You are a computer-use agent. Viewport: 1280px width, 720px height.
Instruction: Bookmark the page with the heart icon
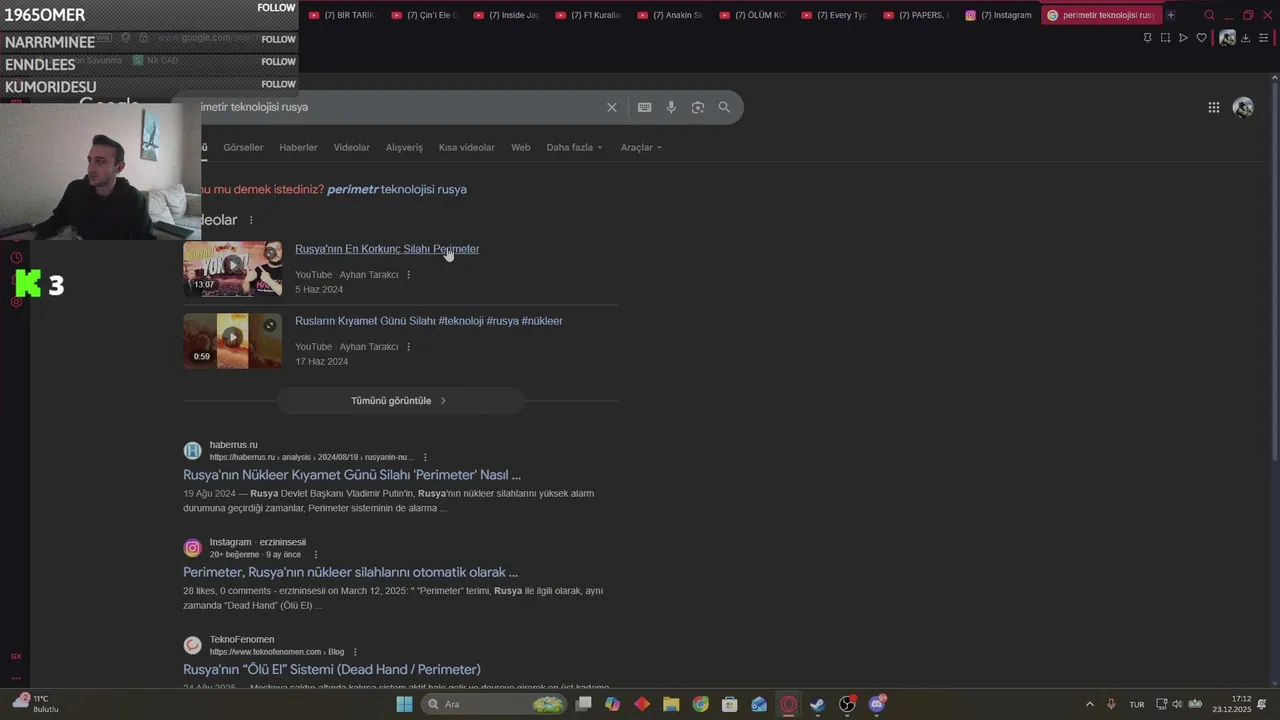tap(1202, 38)
